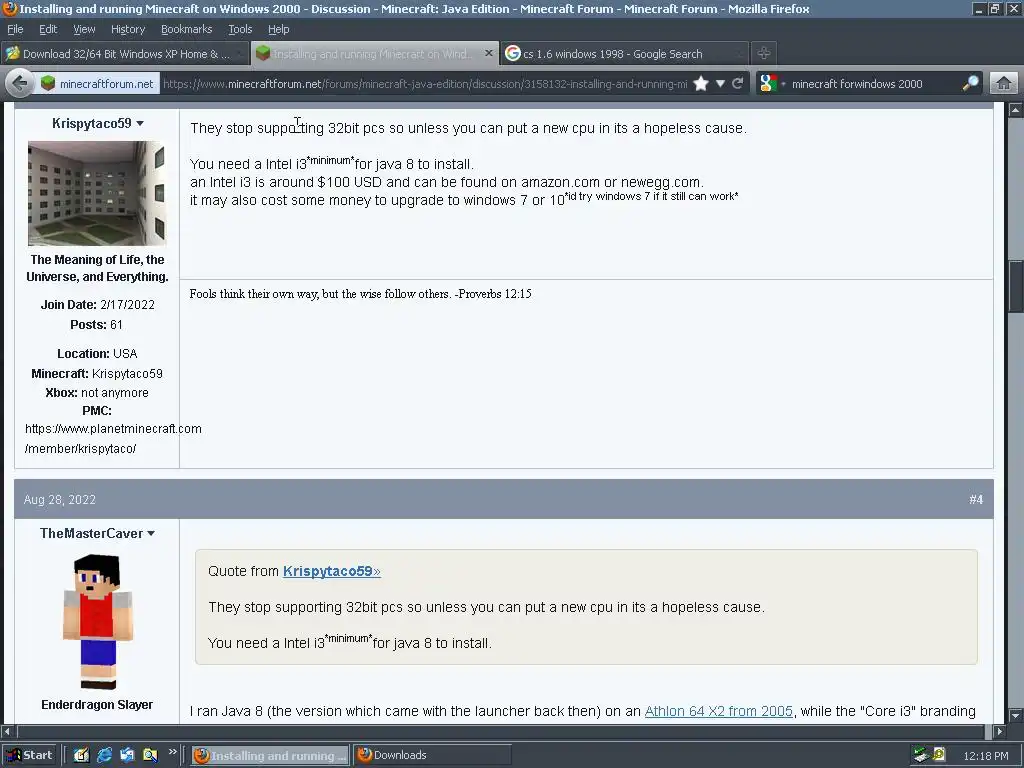The height and width of the screenshot is (768, 1024).
Task: Click the yellow system tray icon
Action: [x=939, y=754]
